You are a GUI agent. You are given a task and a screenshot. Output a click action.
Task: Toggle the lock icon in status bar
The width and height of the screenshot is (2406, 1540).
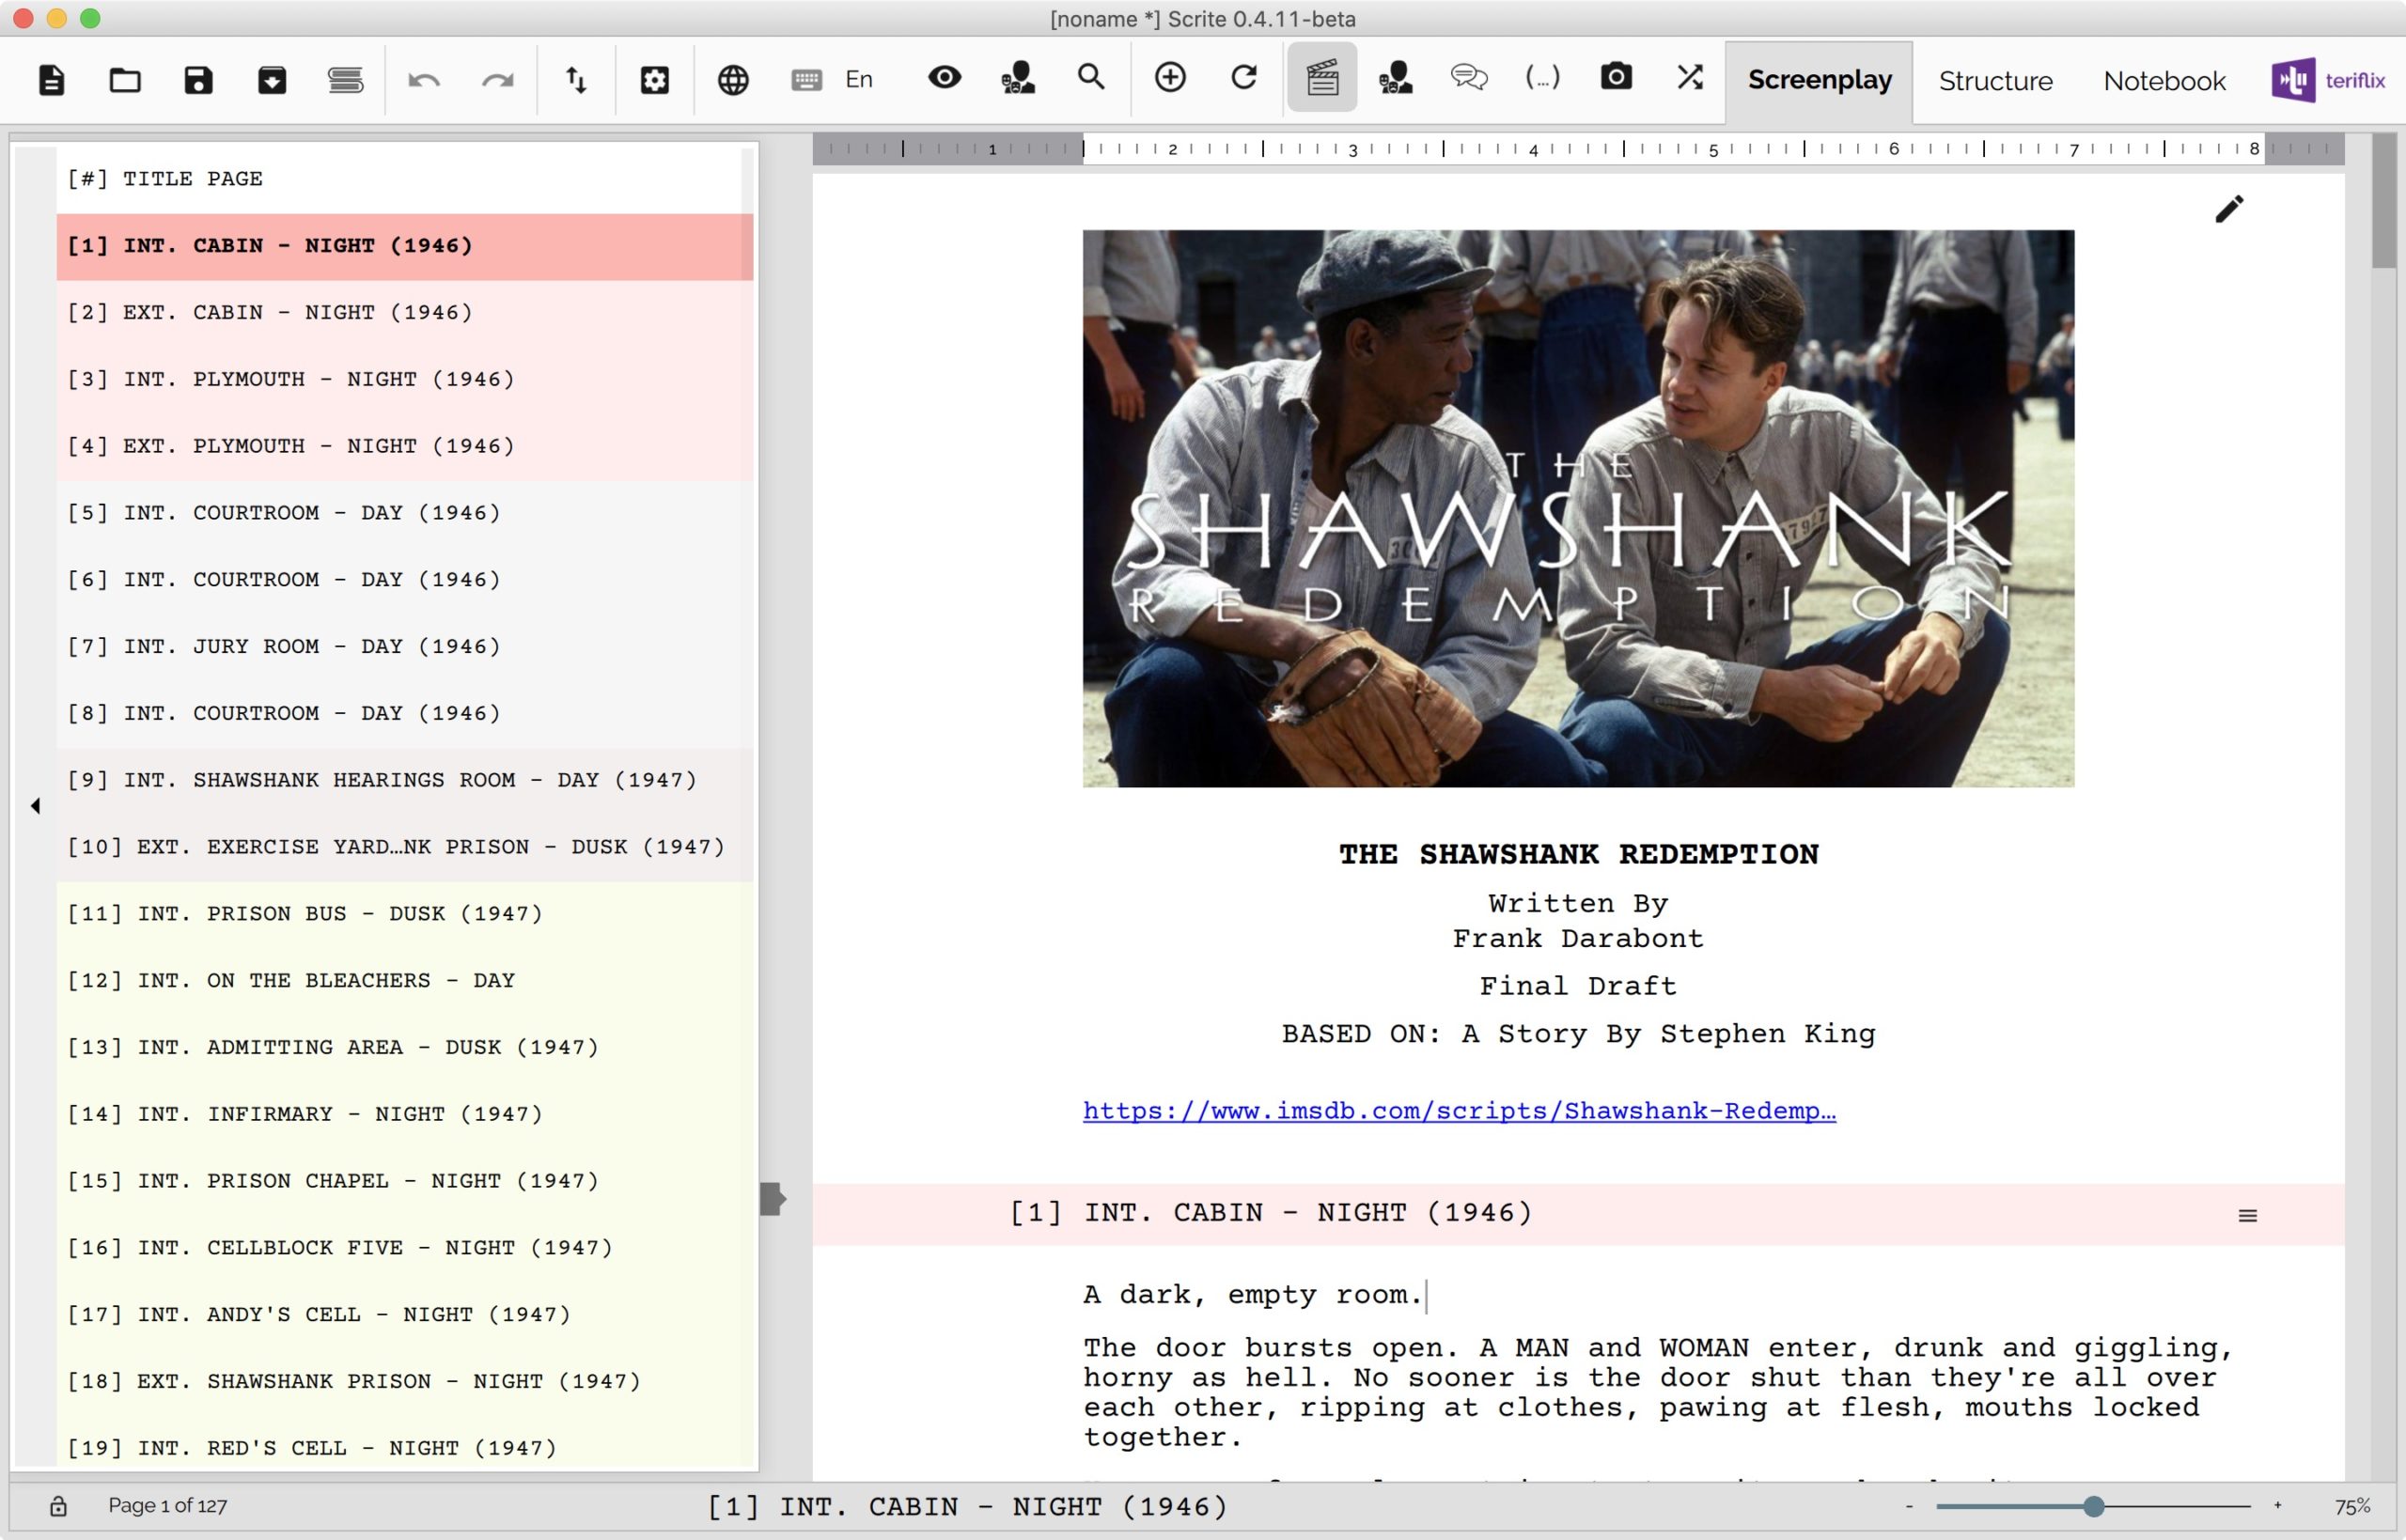pyautogui.click(x=58, y=1506)
